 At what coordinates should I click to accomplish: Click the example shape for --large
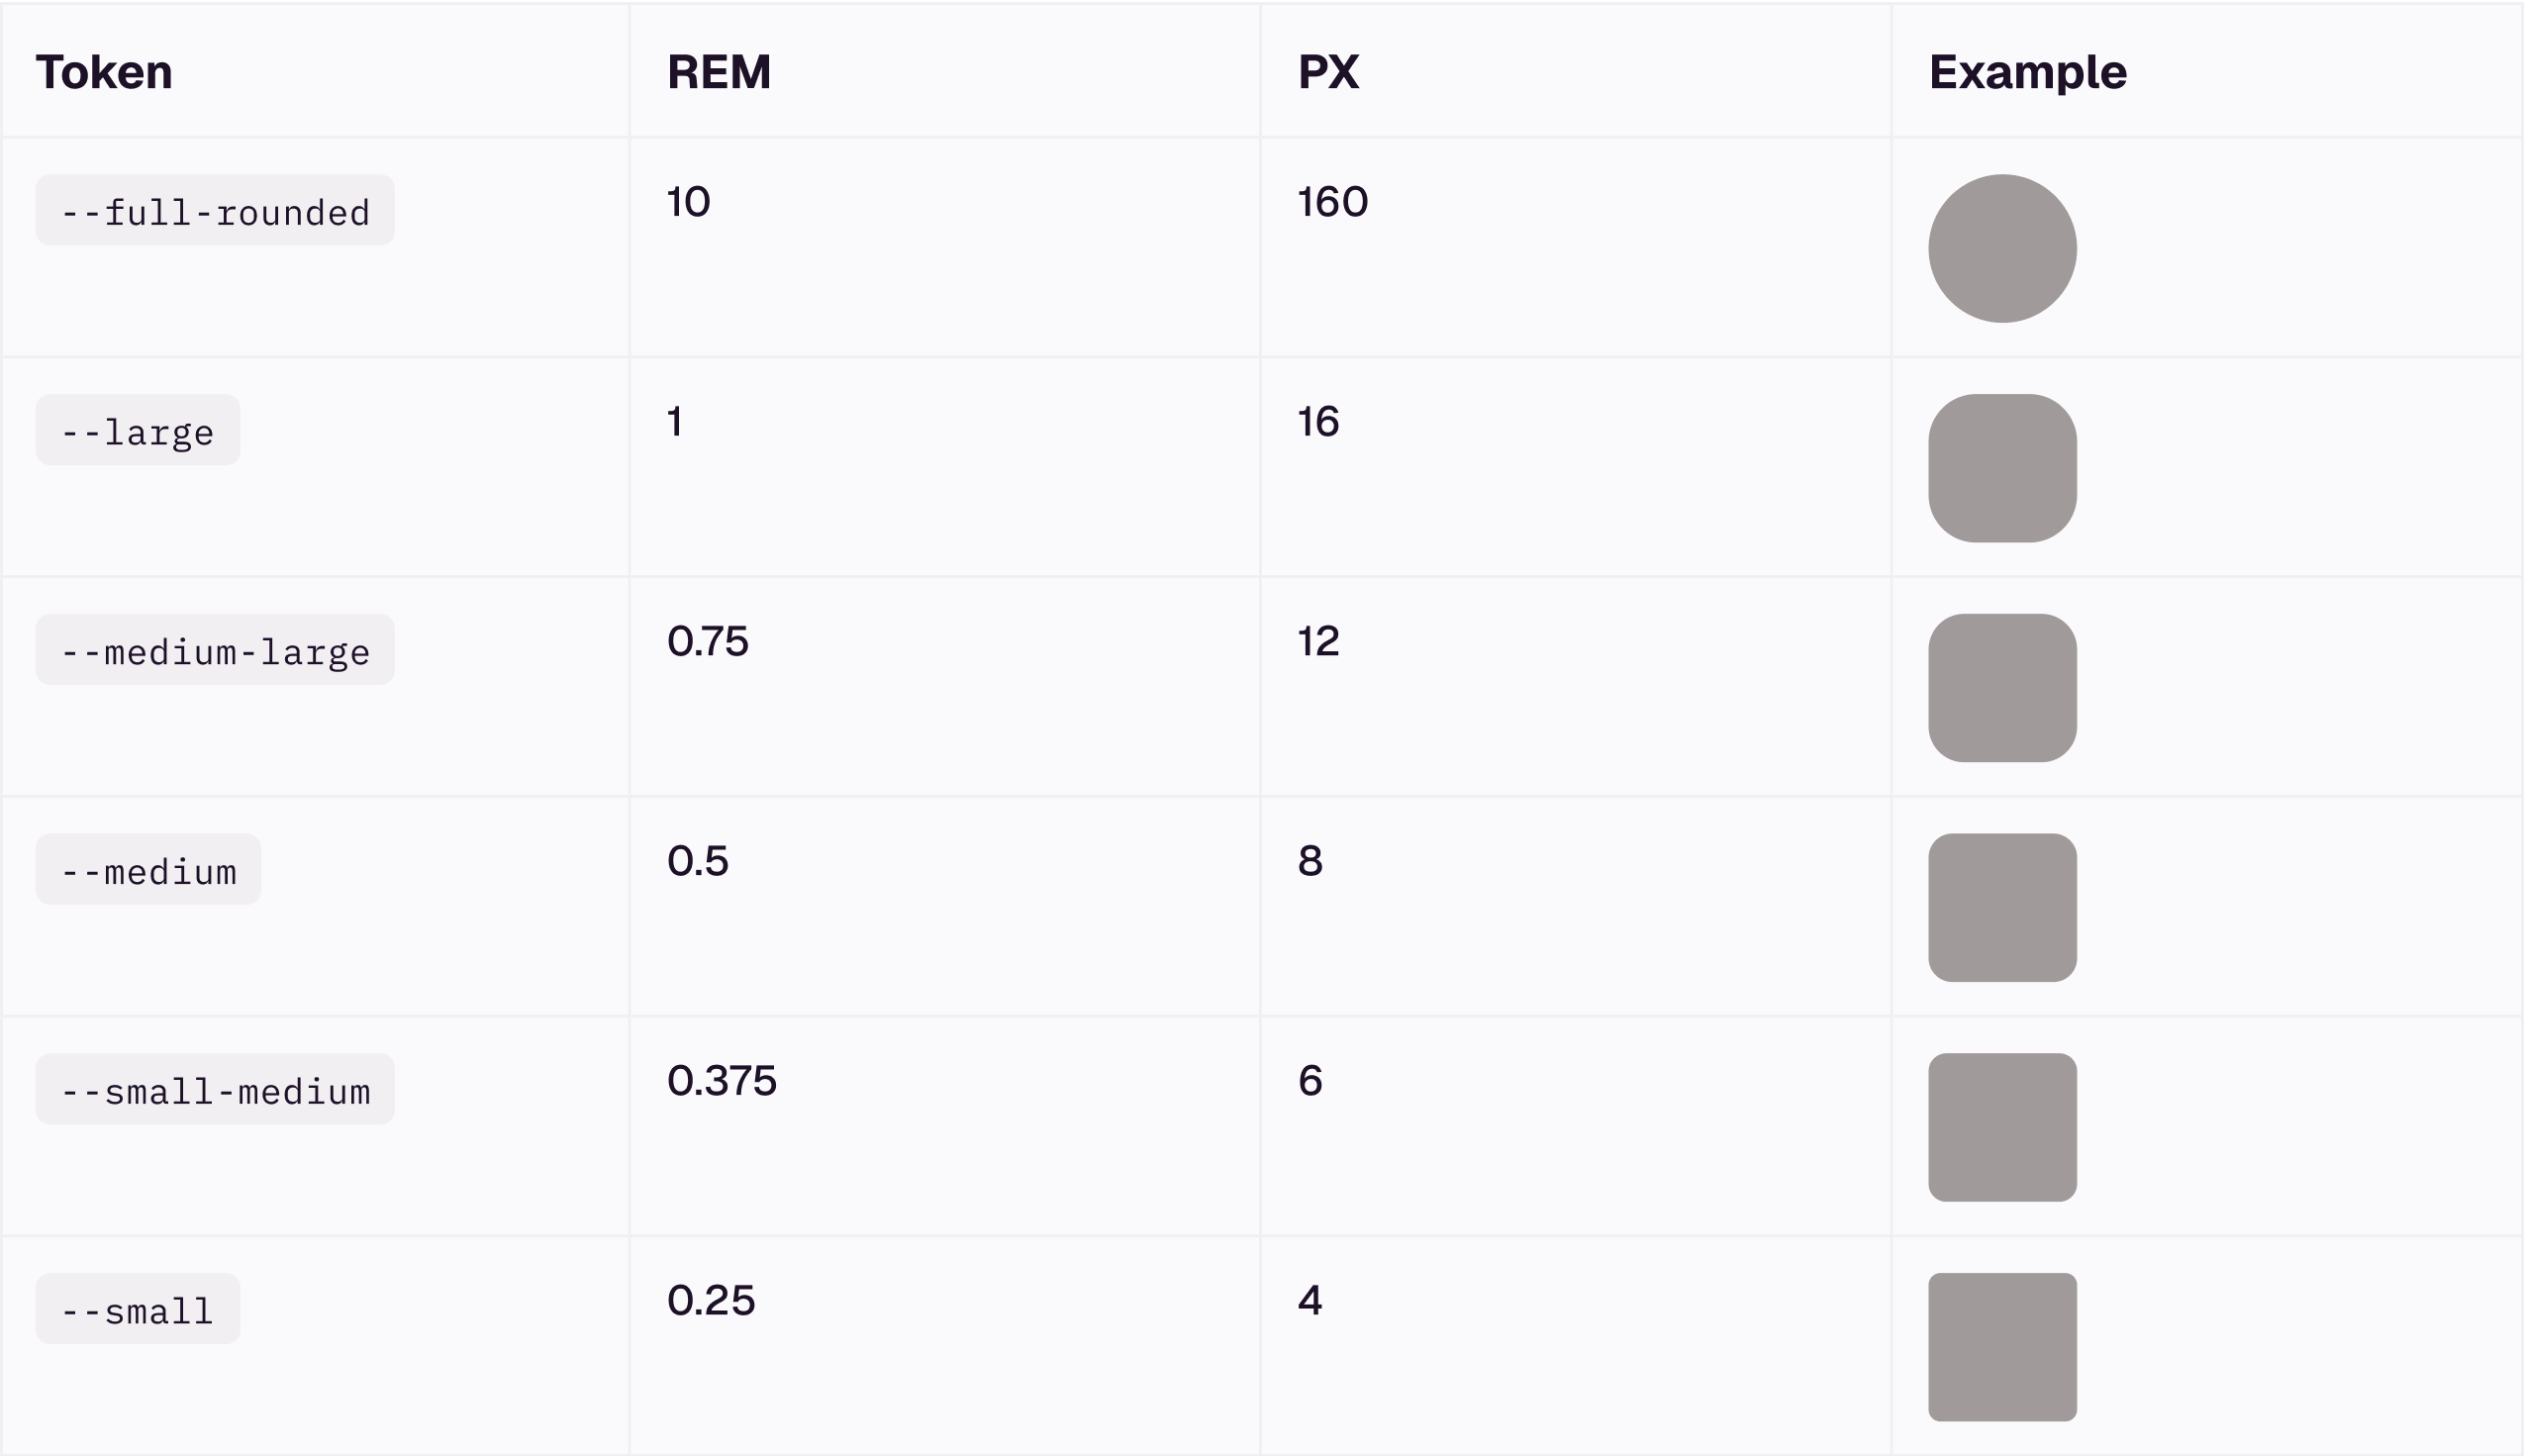[x=2002, y=469]
